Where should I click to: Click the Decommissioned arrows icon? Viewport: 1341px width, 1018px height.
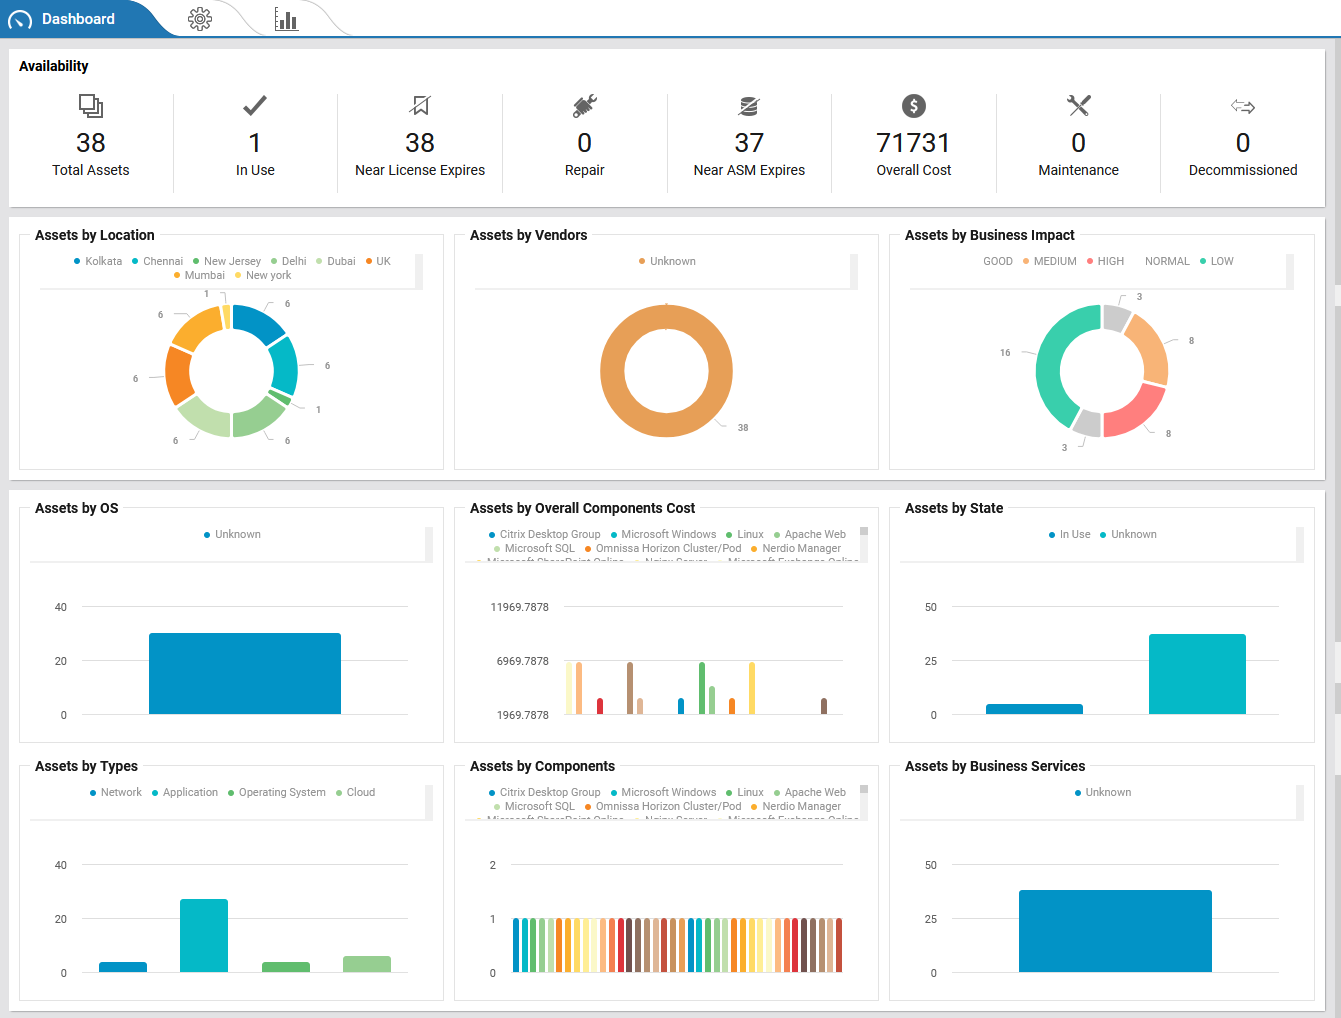pos(1243,106)
